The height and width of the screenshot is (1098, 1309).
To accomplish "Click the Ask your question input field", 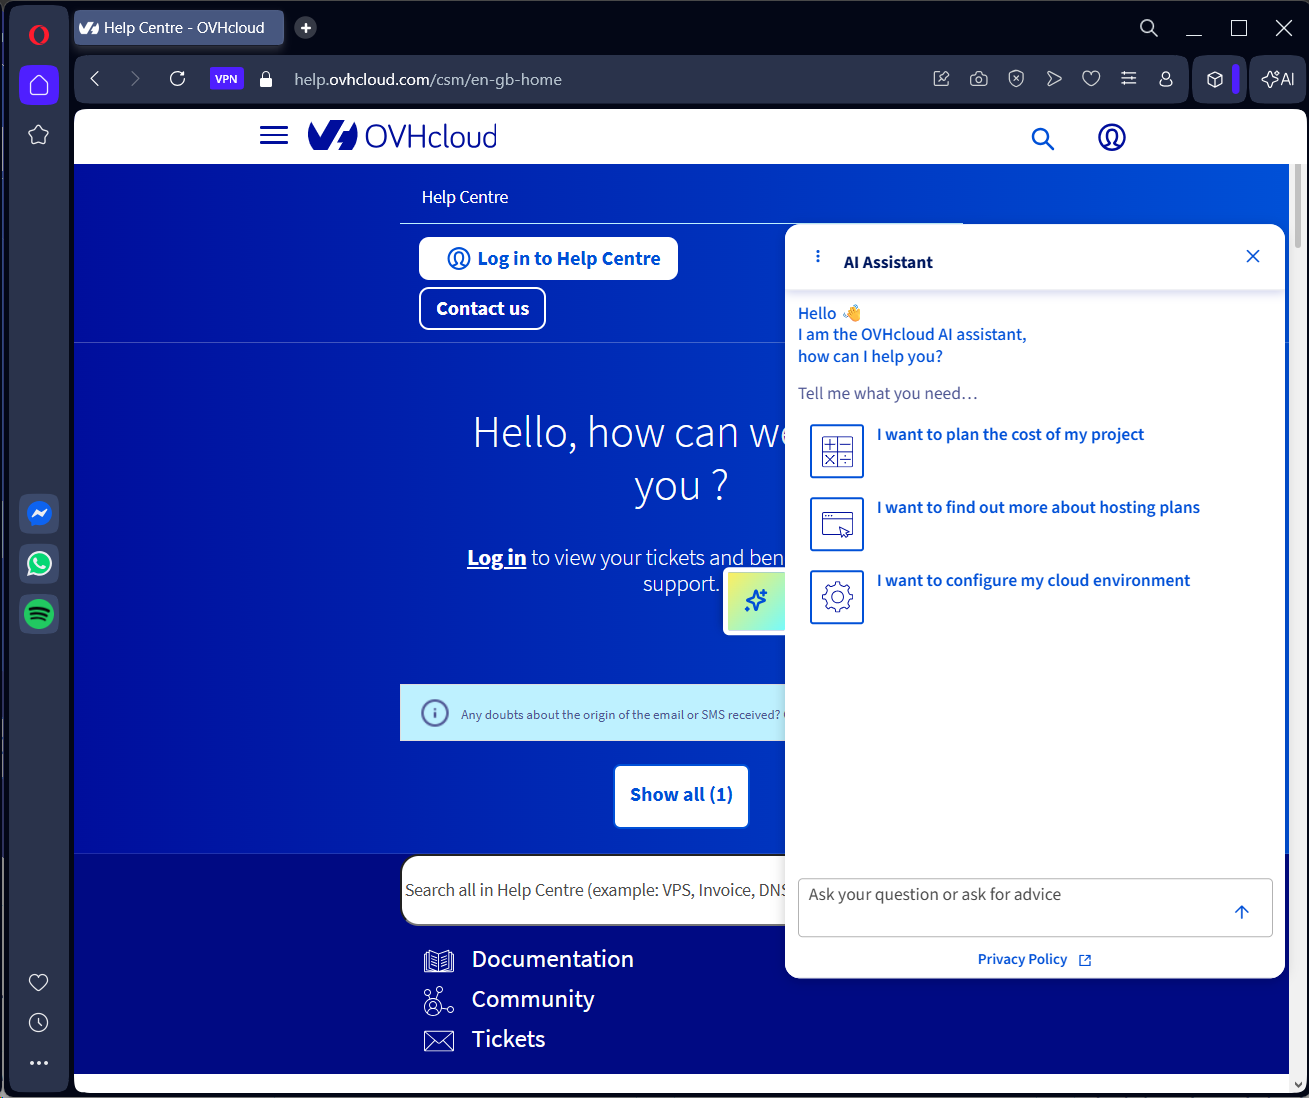I will click(x=1010, y=906).
